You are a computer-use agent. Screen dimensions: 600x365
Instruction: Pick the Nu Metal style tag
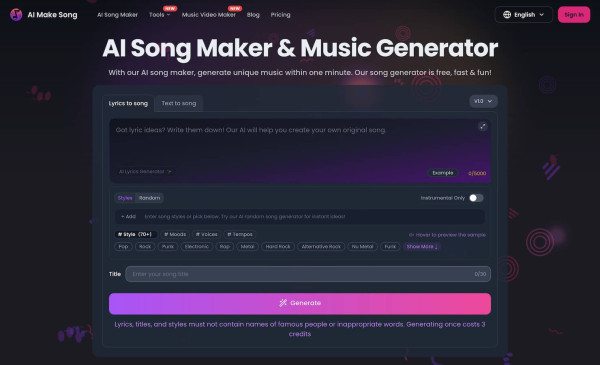(x=362, y=247)
